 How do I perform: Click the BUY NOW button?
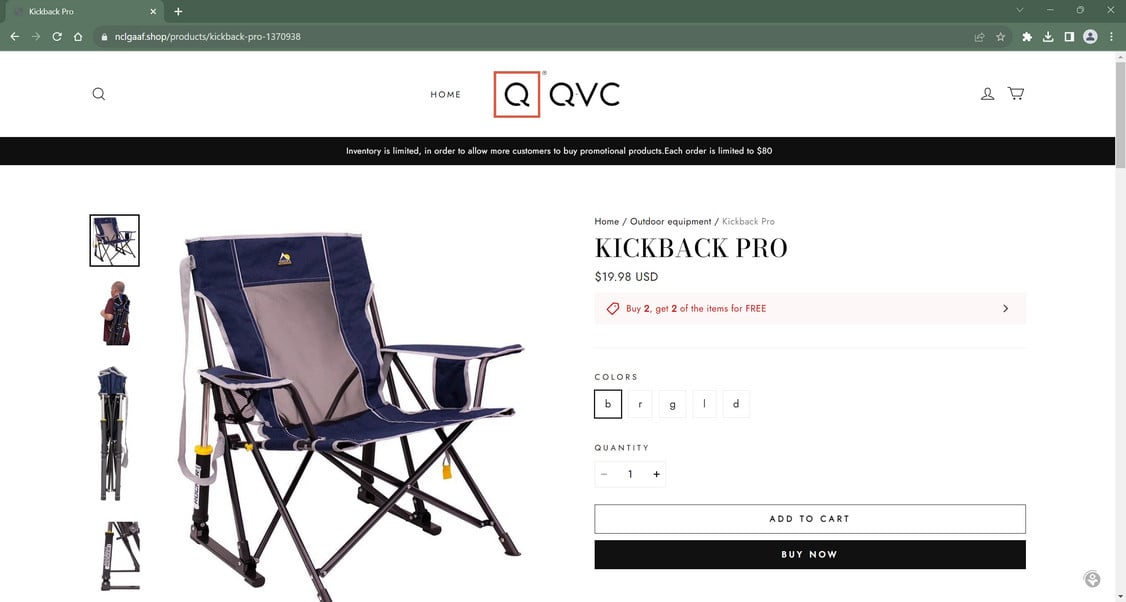[809, 555]
